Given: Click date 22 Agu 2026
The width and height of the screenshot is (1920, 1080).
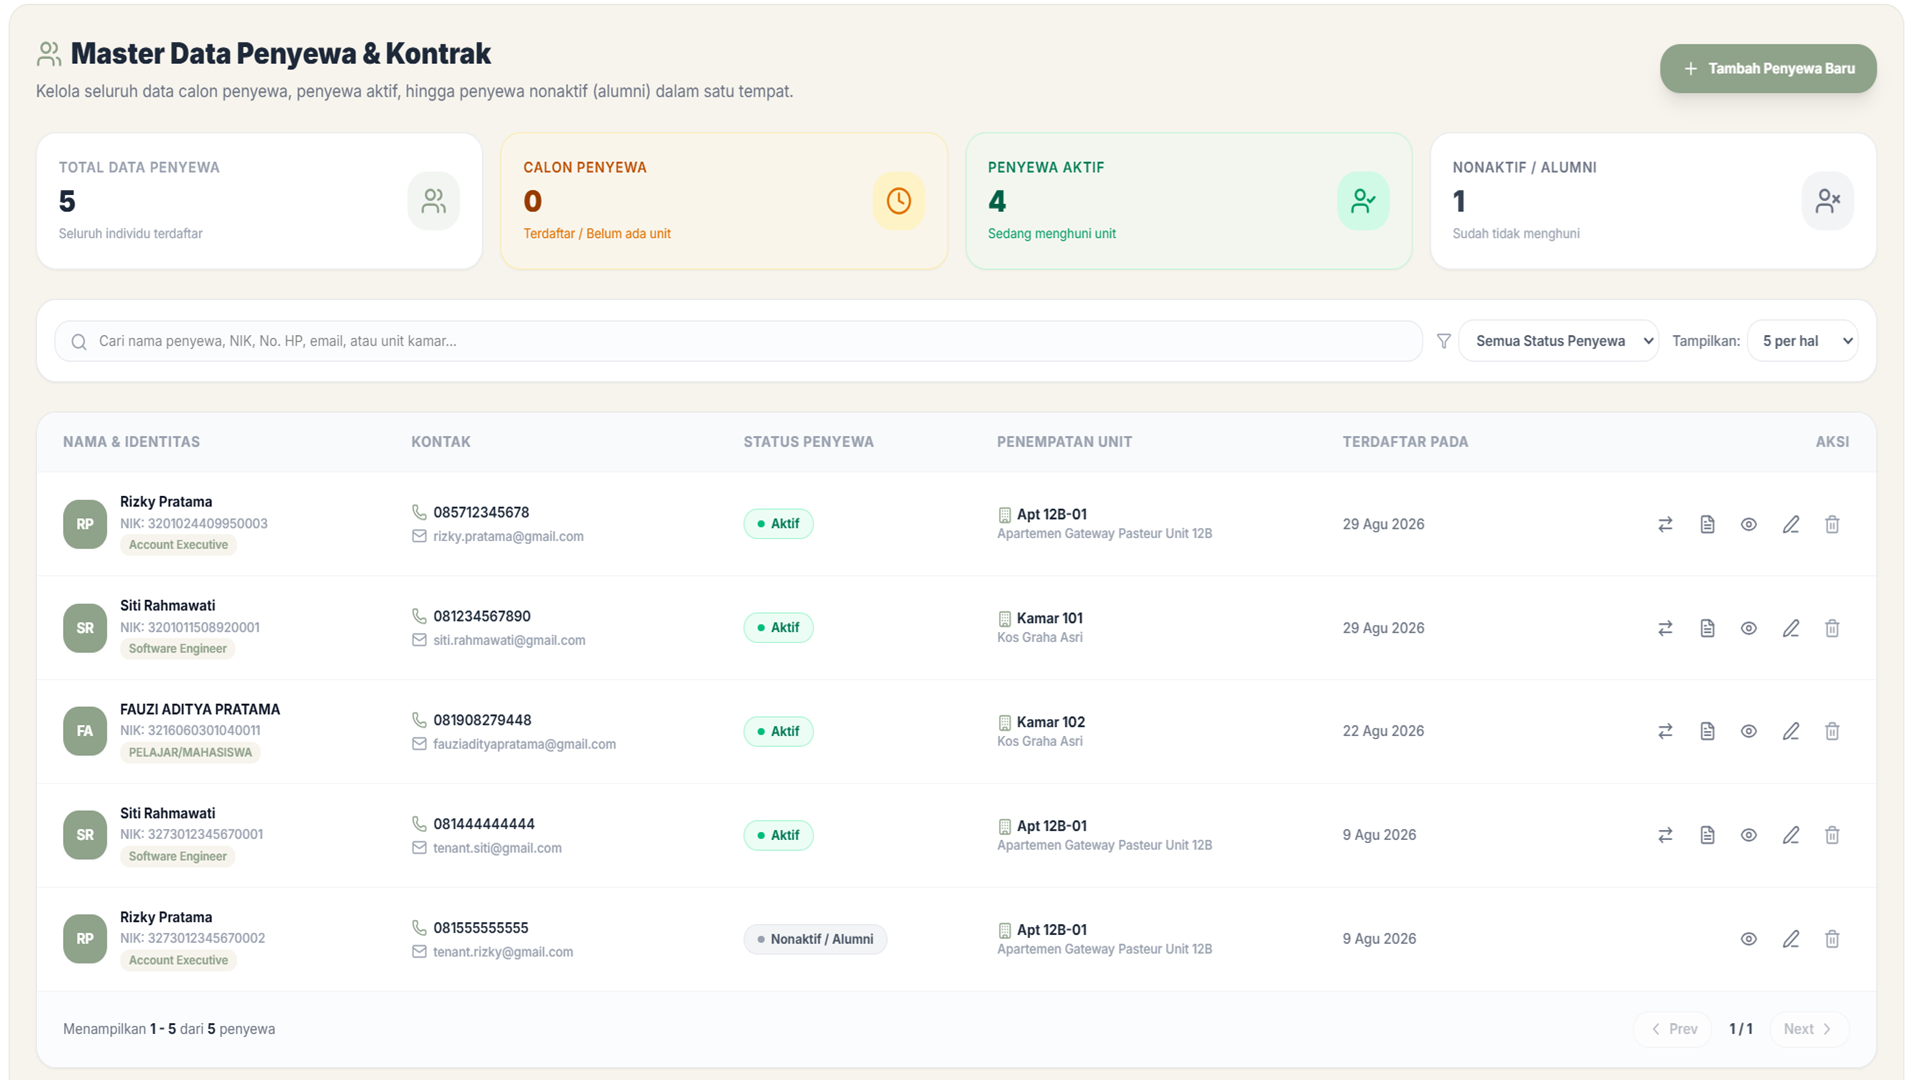Looking at the screenshot, I should click(x=1383, y=731).
